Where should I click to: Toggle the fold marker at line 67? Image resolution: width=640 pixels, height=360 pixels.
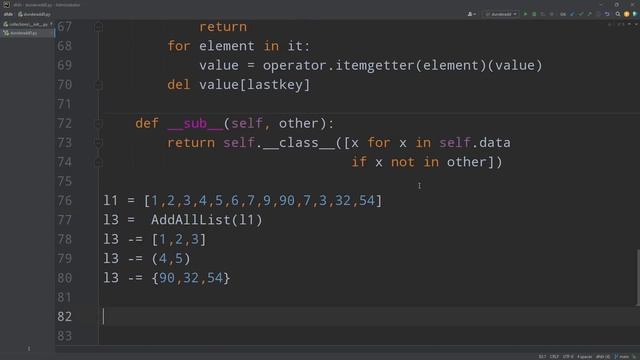98,27
